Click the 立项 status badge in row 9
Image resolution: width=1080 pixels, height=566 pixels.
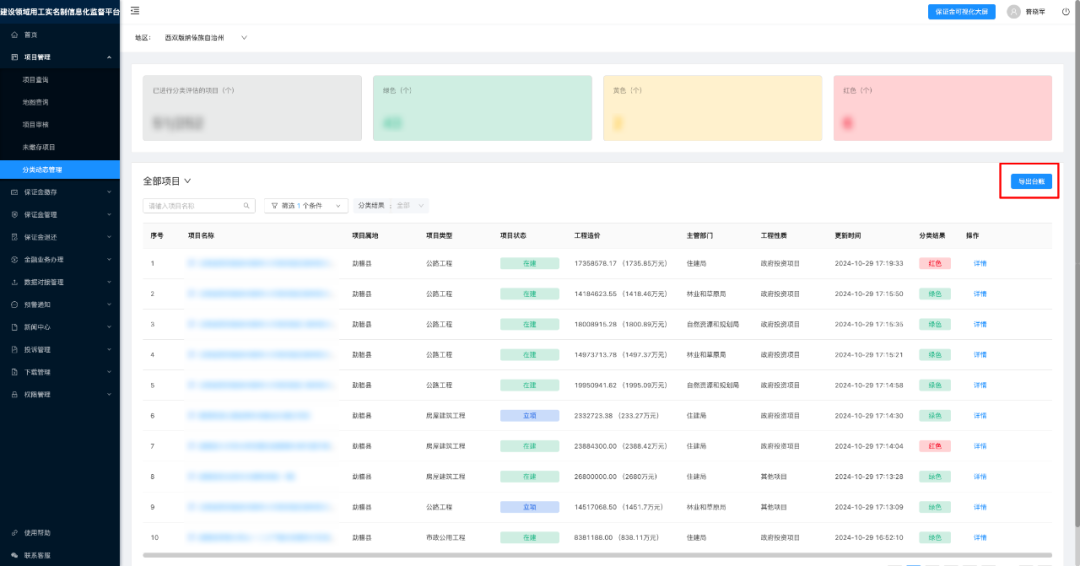530,507
